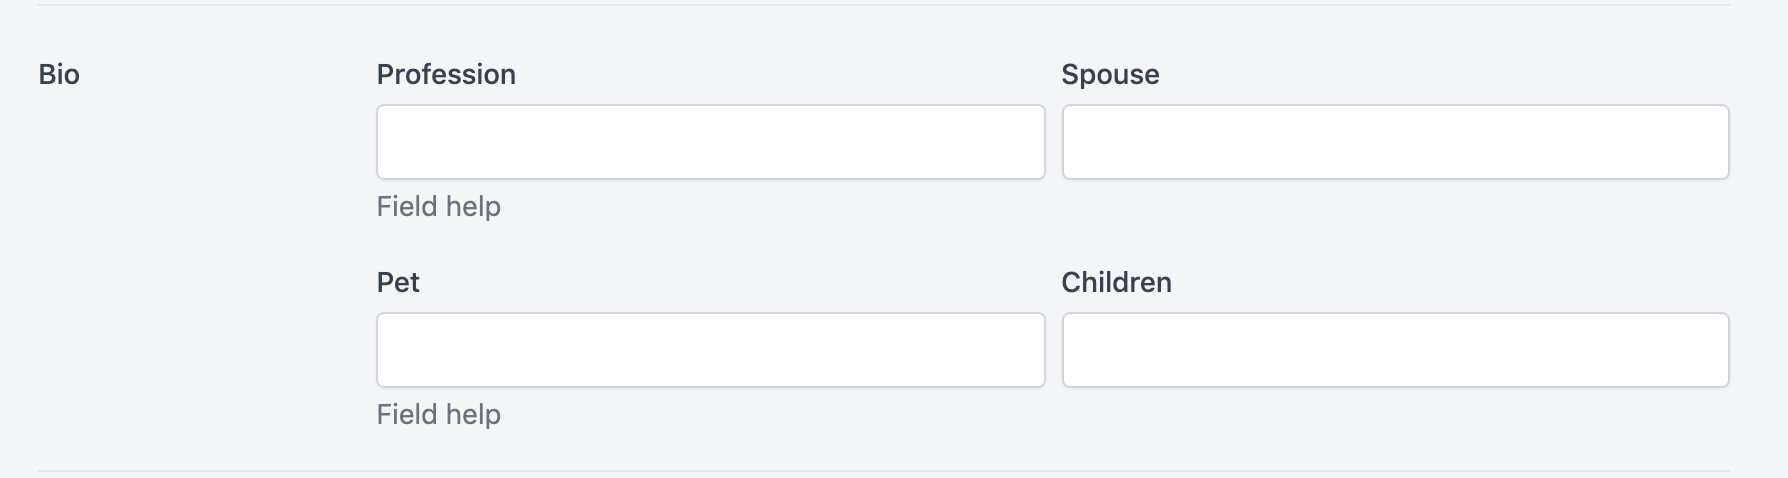Click the Bio section heading
1788x478 pixels.
click(x=59, y=75)
